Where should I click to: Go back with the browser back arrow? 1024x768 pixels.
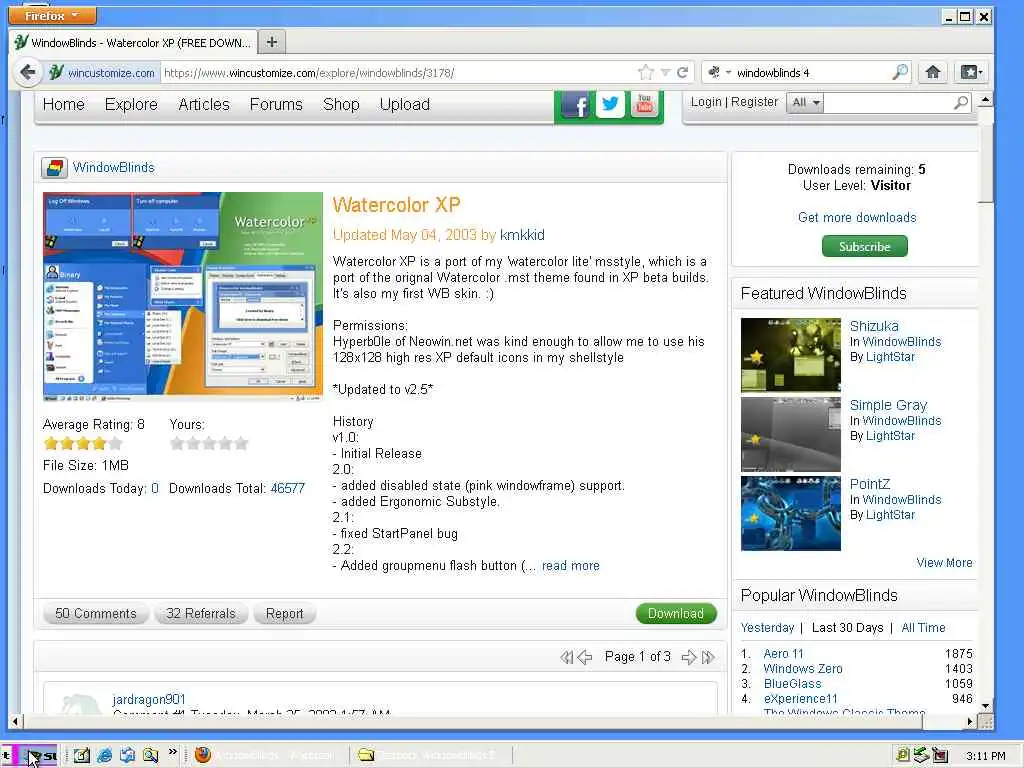(27, 72)
